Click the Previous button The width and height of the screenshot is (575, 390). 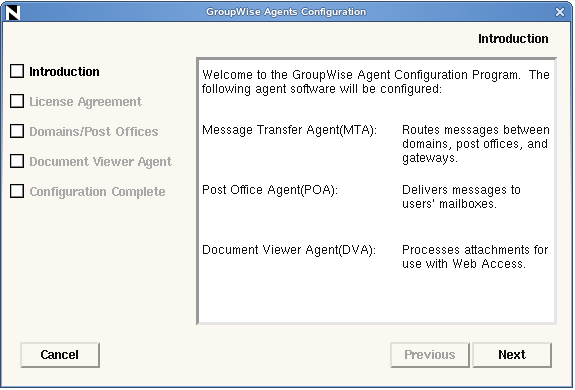click(x=430, y=355)
